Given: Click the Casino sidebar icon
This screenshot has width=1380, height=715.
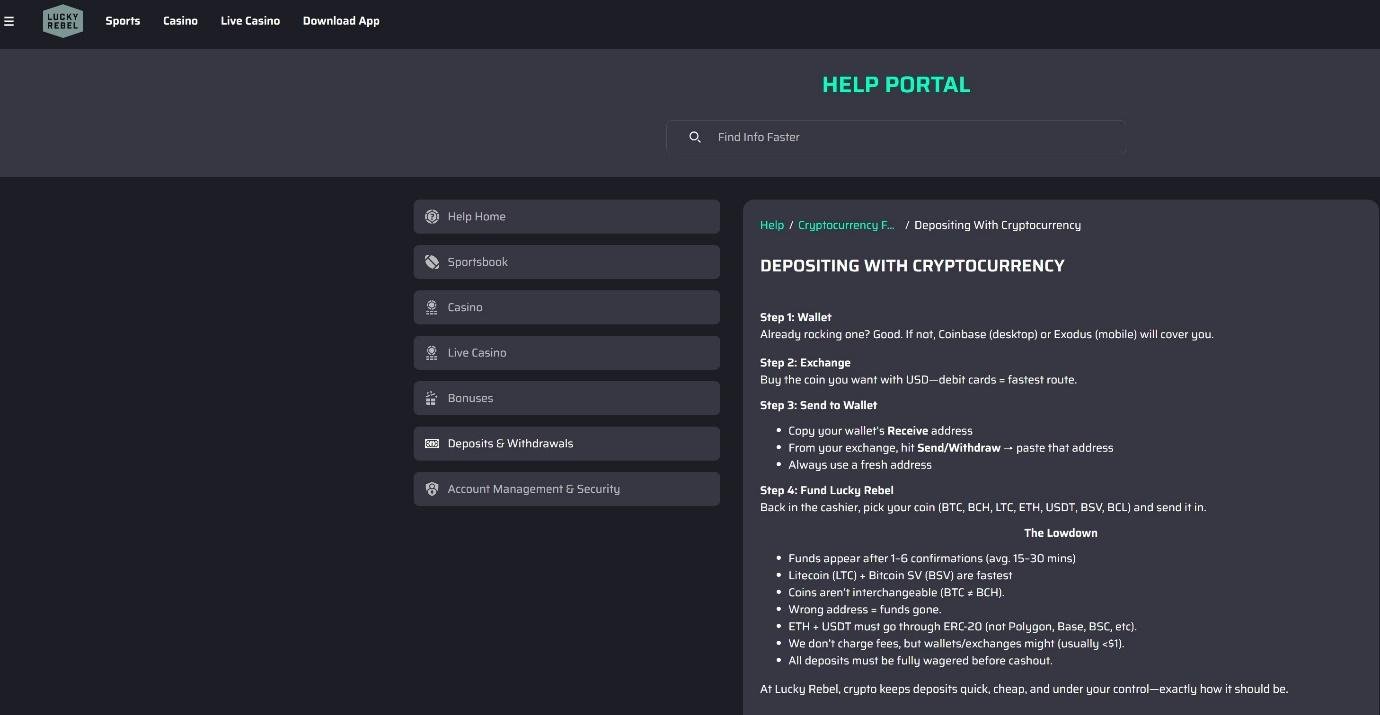Looking at the screenshot, I should pos(432,308).
